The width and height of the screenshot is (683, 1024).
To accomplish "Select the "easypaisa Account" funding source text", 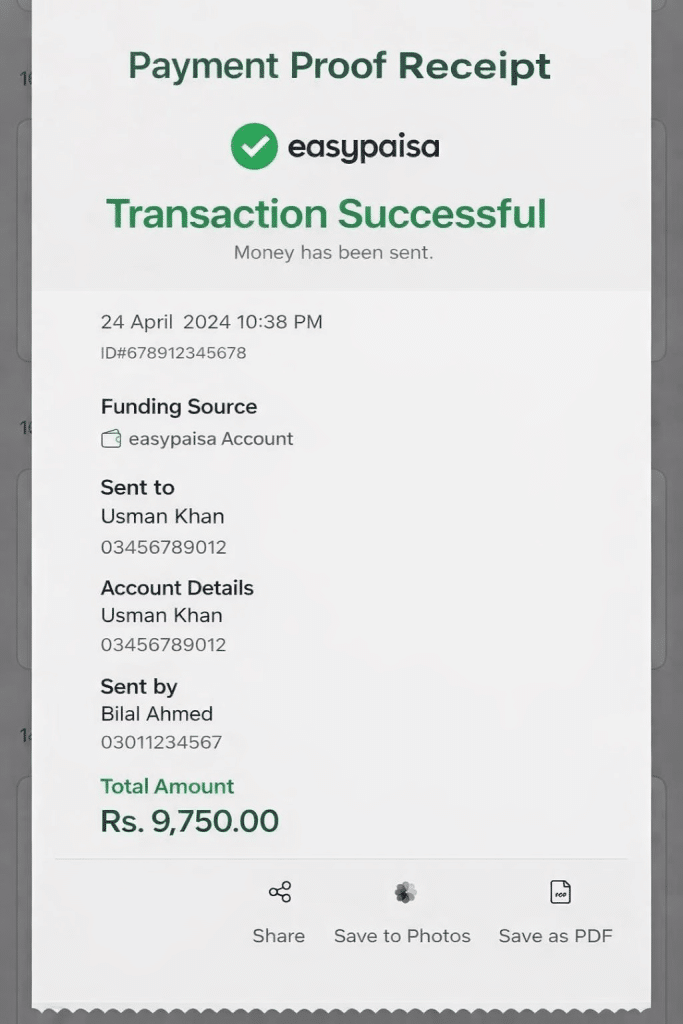I will [211, 439].
